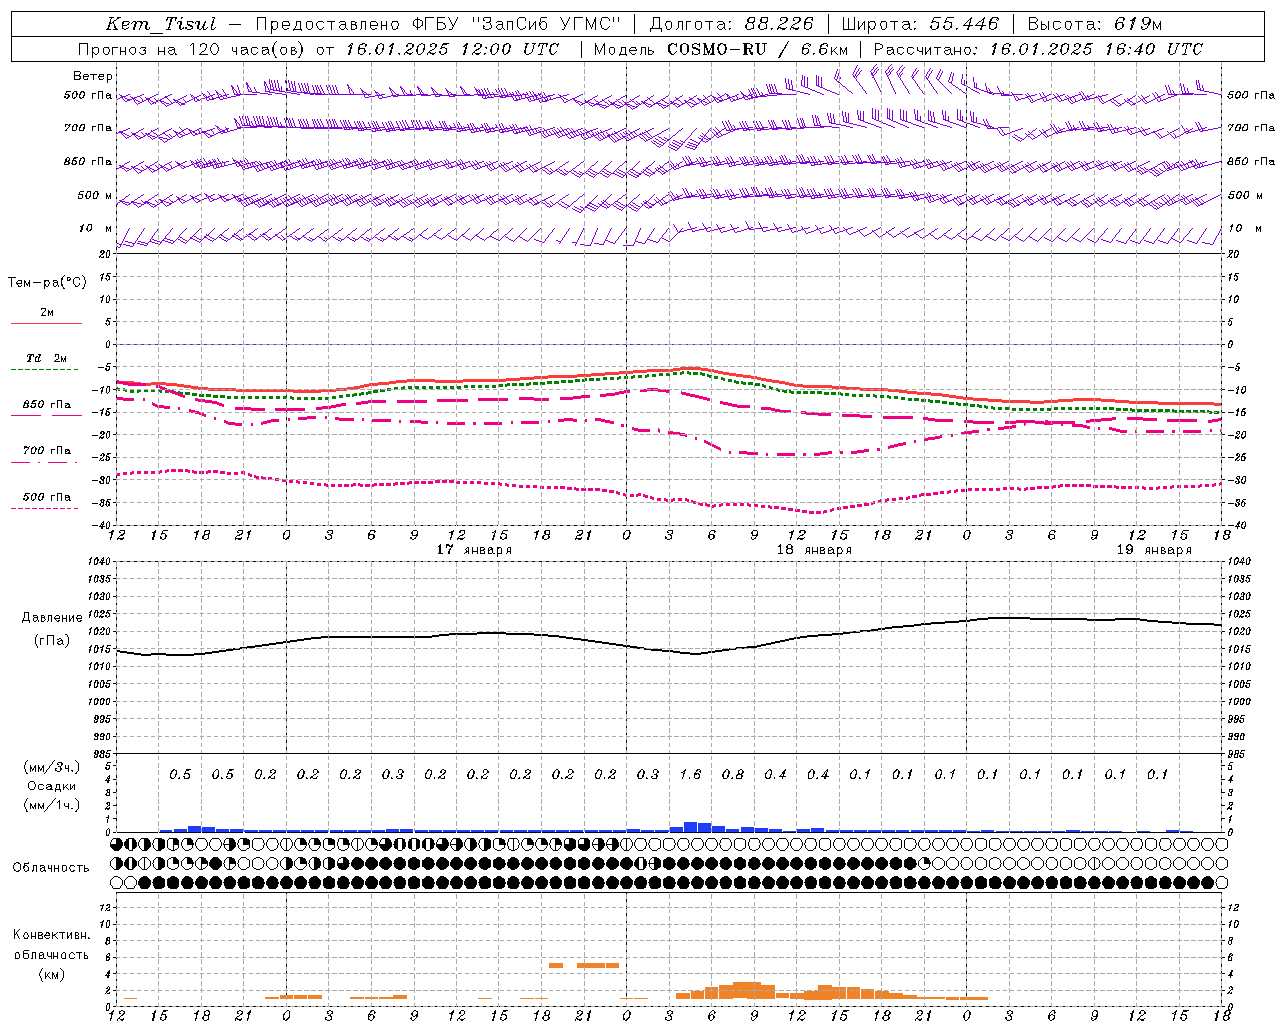
Task: Click the Модель COSMO-RU / 6.6км label
Action: (721, 49)
